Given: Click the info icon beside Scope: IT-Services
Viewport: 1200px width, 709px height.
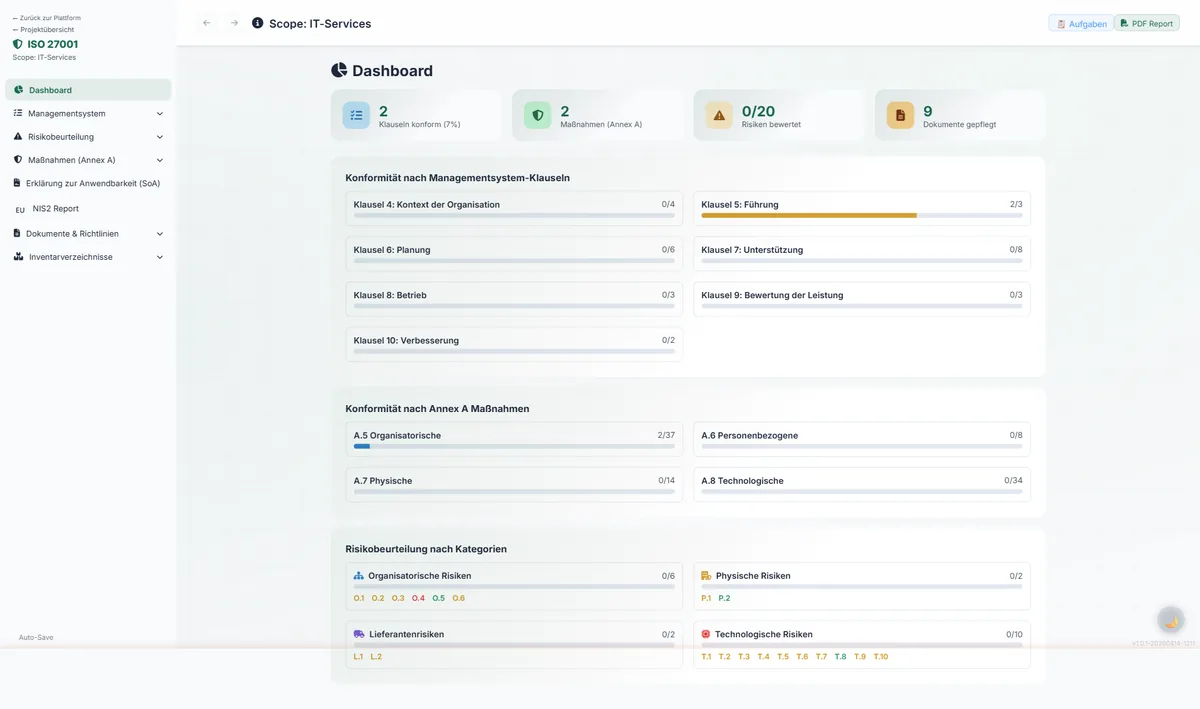Looking at the screenshot, I should coord(258,23).
